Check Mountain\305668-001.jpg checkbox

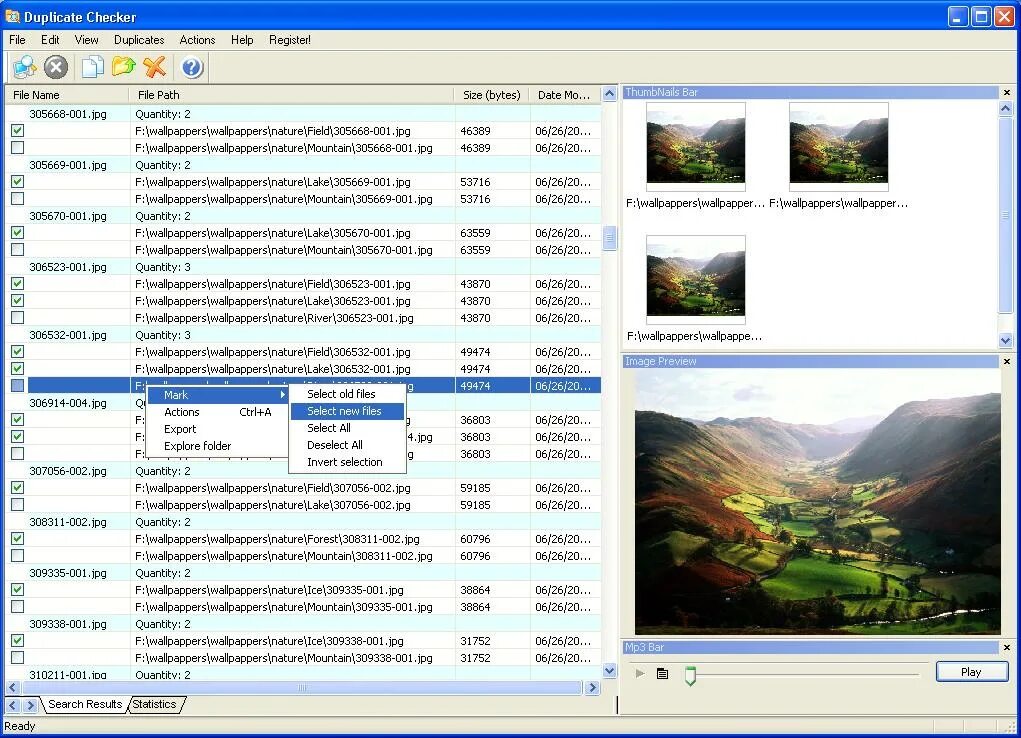(18, 148)
